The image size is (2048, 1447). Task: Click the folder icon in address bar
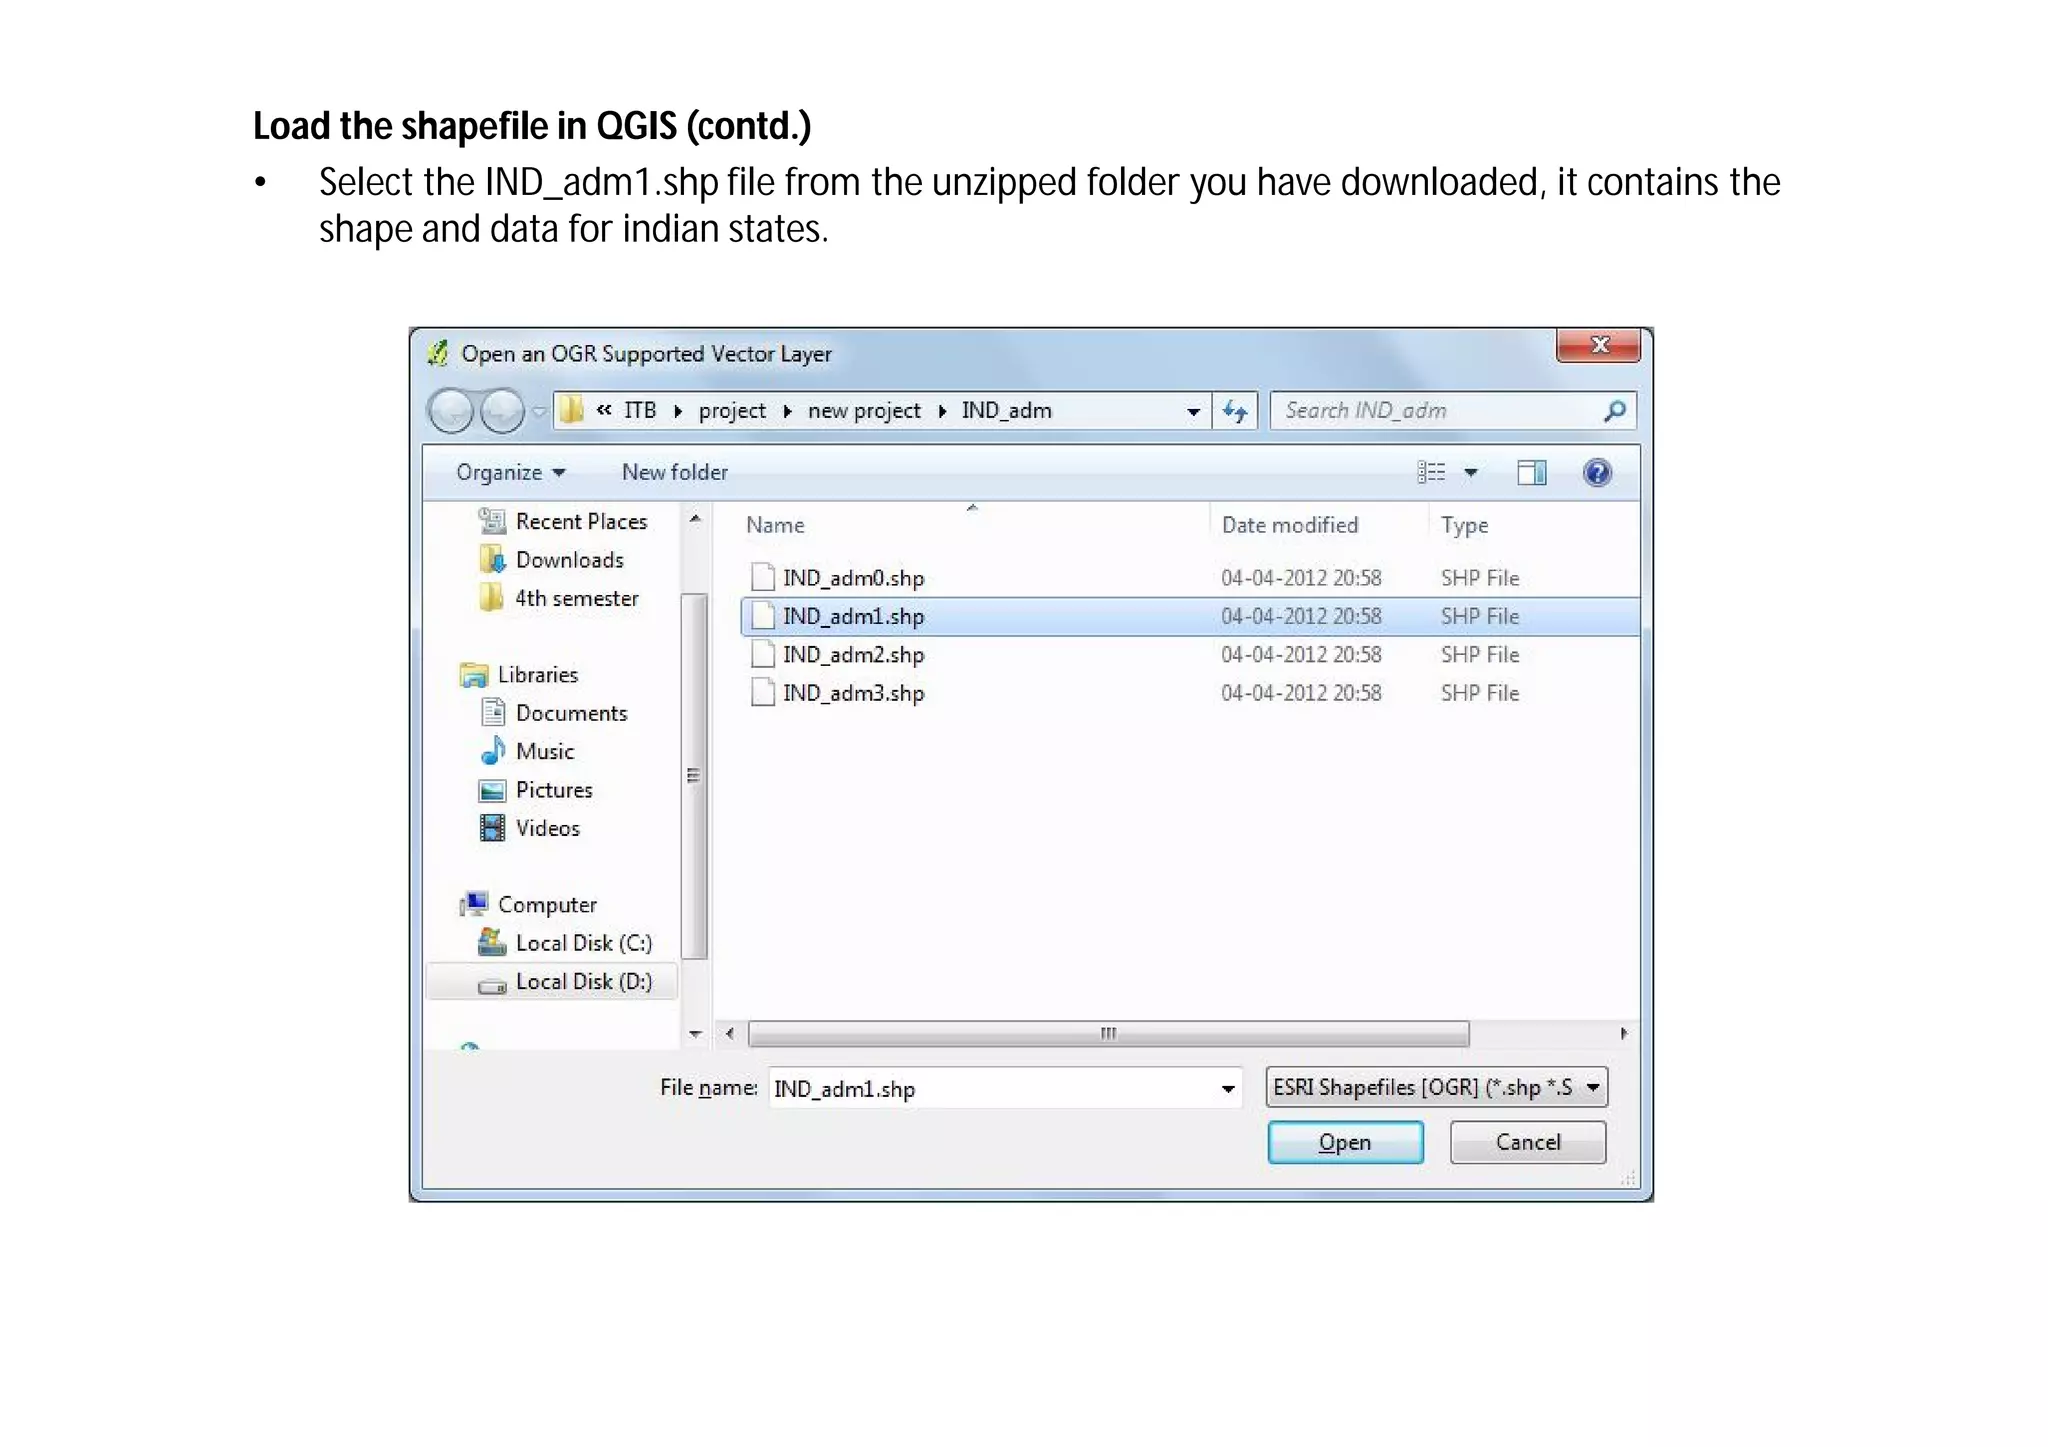click(571, 410)
